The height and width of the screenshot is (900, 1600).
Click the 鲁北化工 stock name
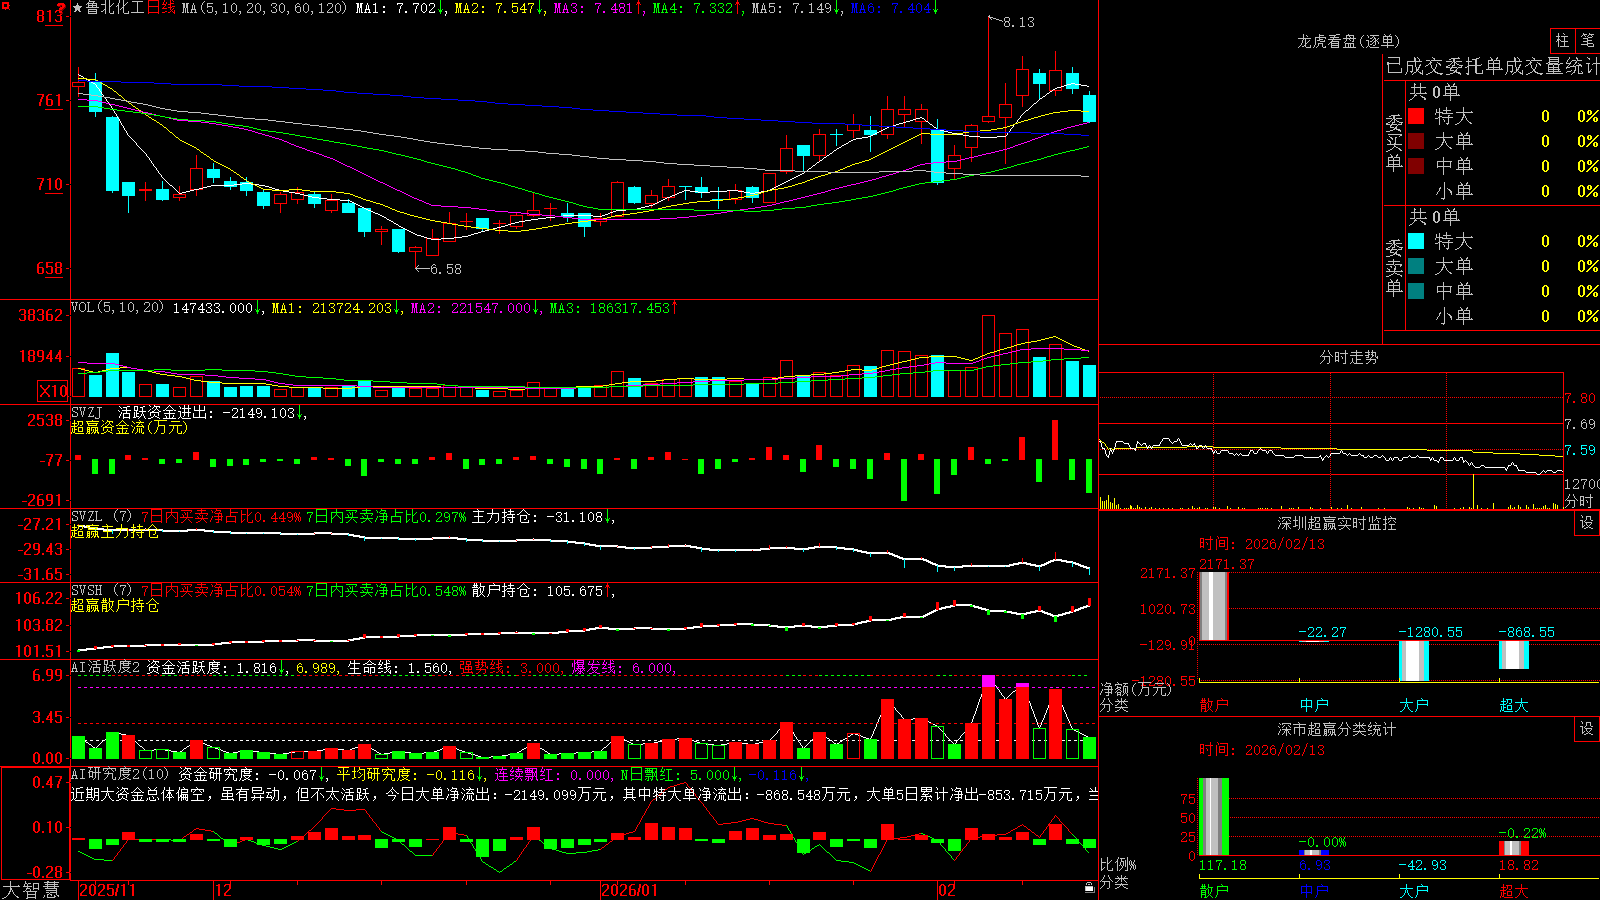tap(115, 8)
